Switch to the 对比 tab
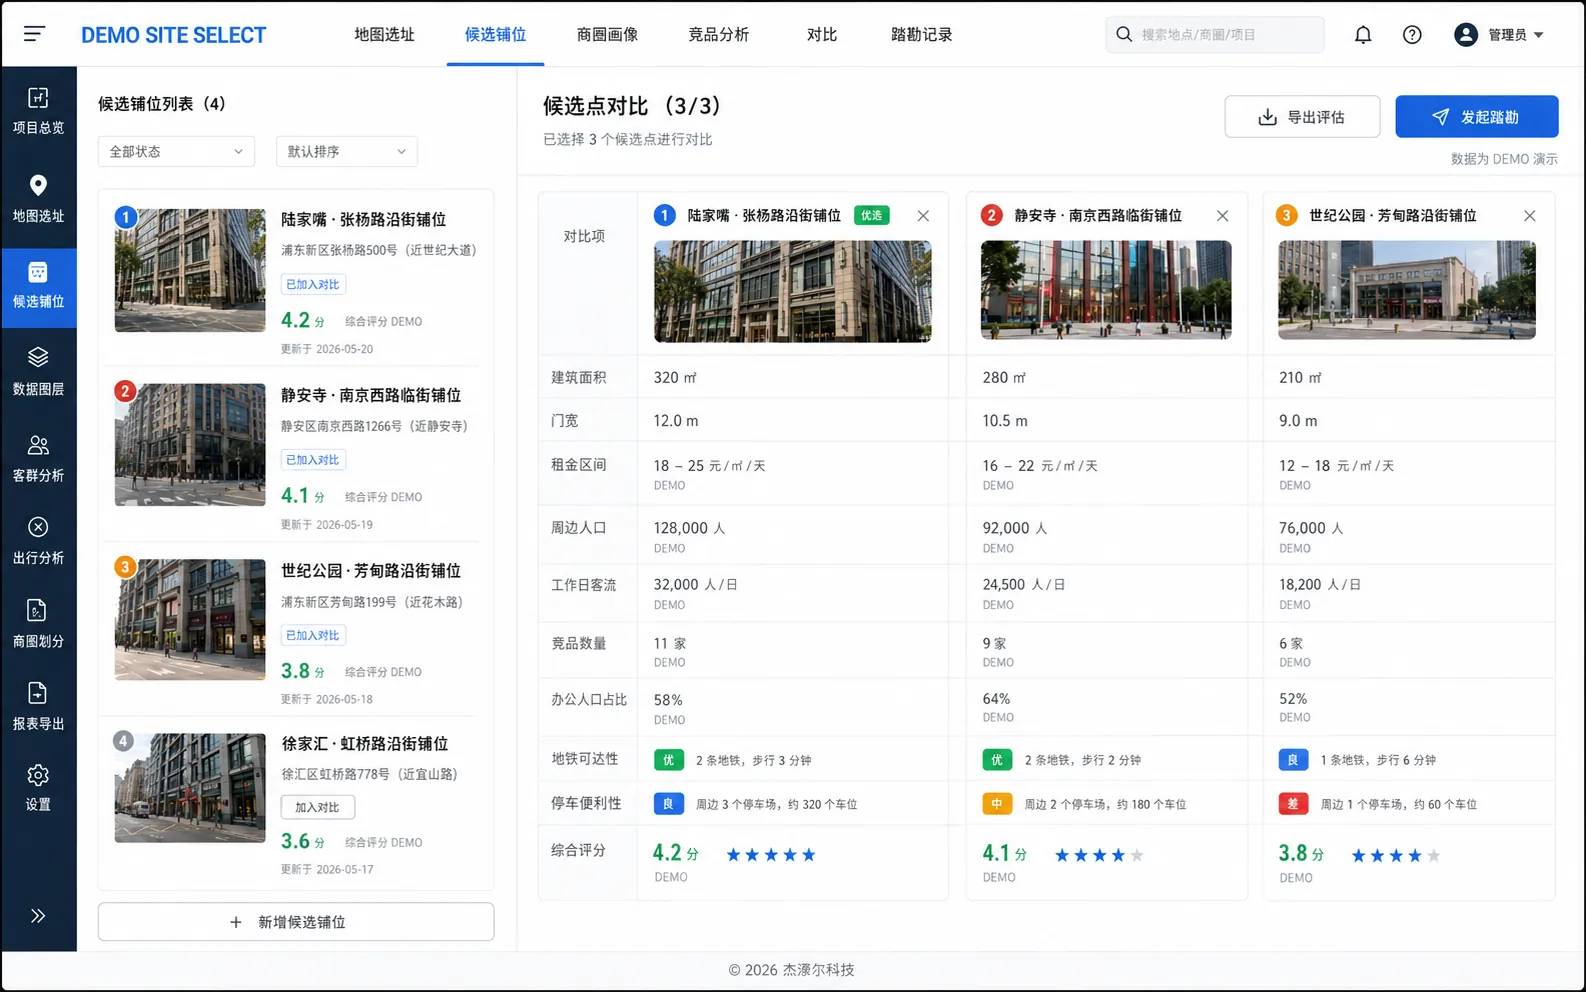Screen dimensions: 1586x992 (822, 35)
